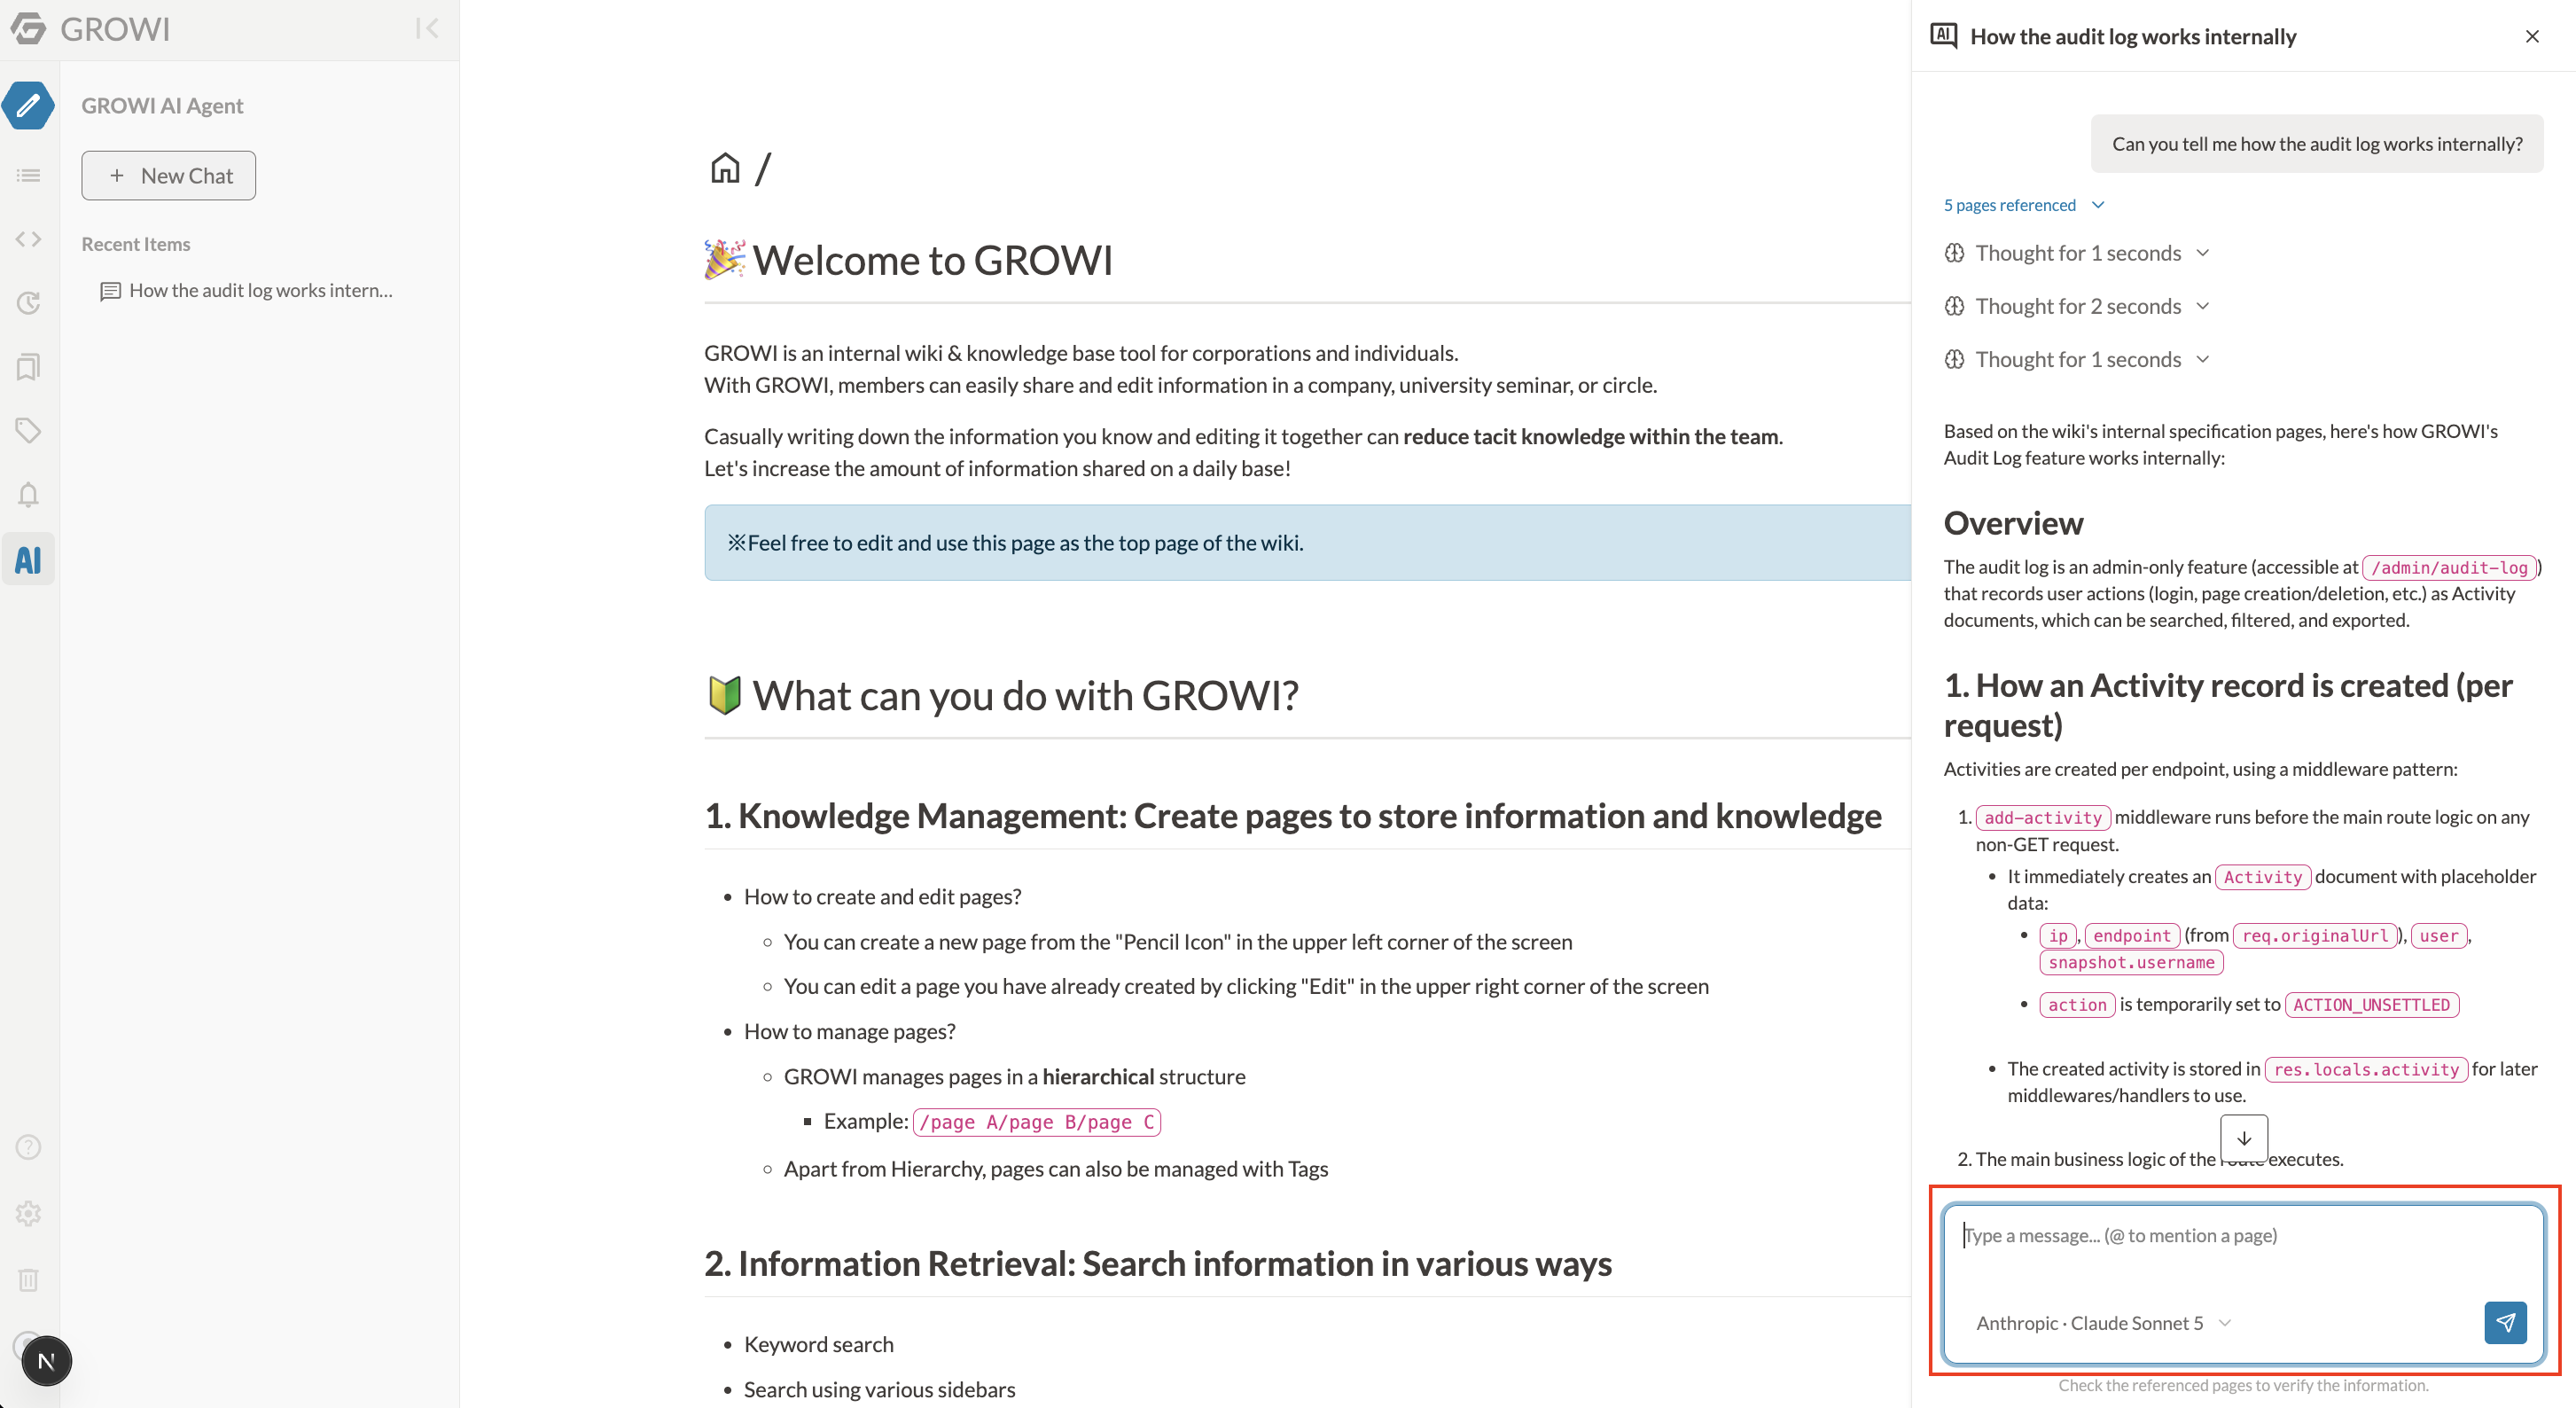Click the '1. Knowledge Management' section heading
Screen dimensions: 2576x1408
click(x=1293, y=816)
